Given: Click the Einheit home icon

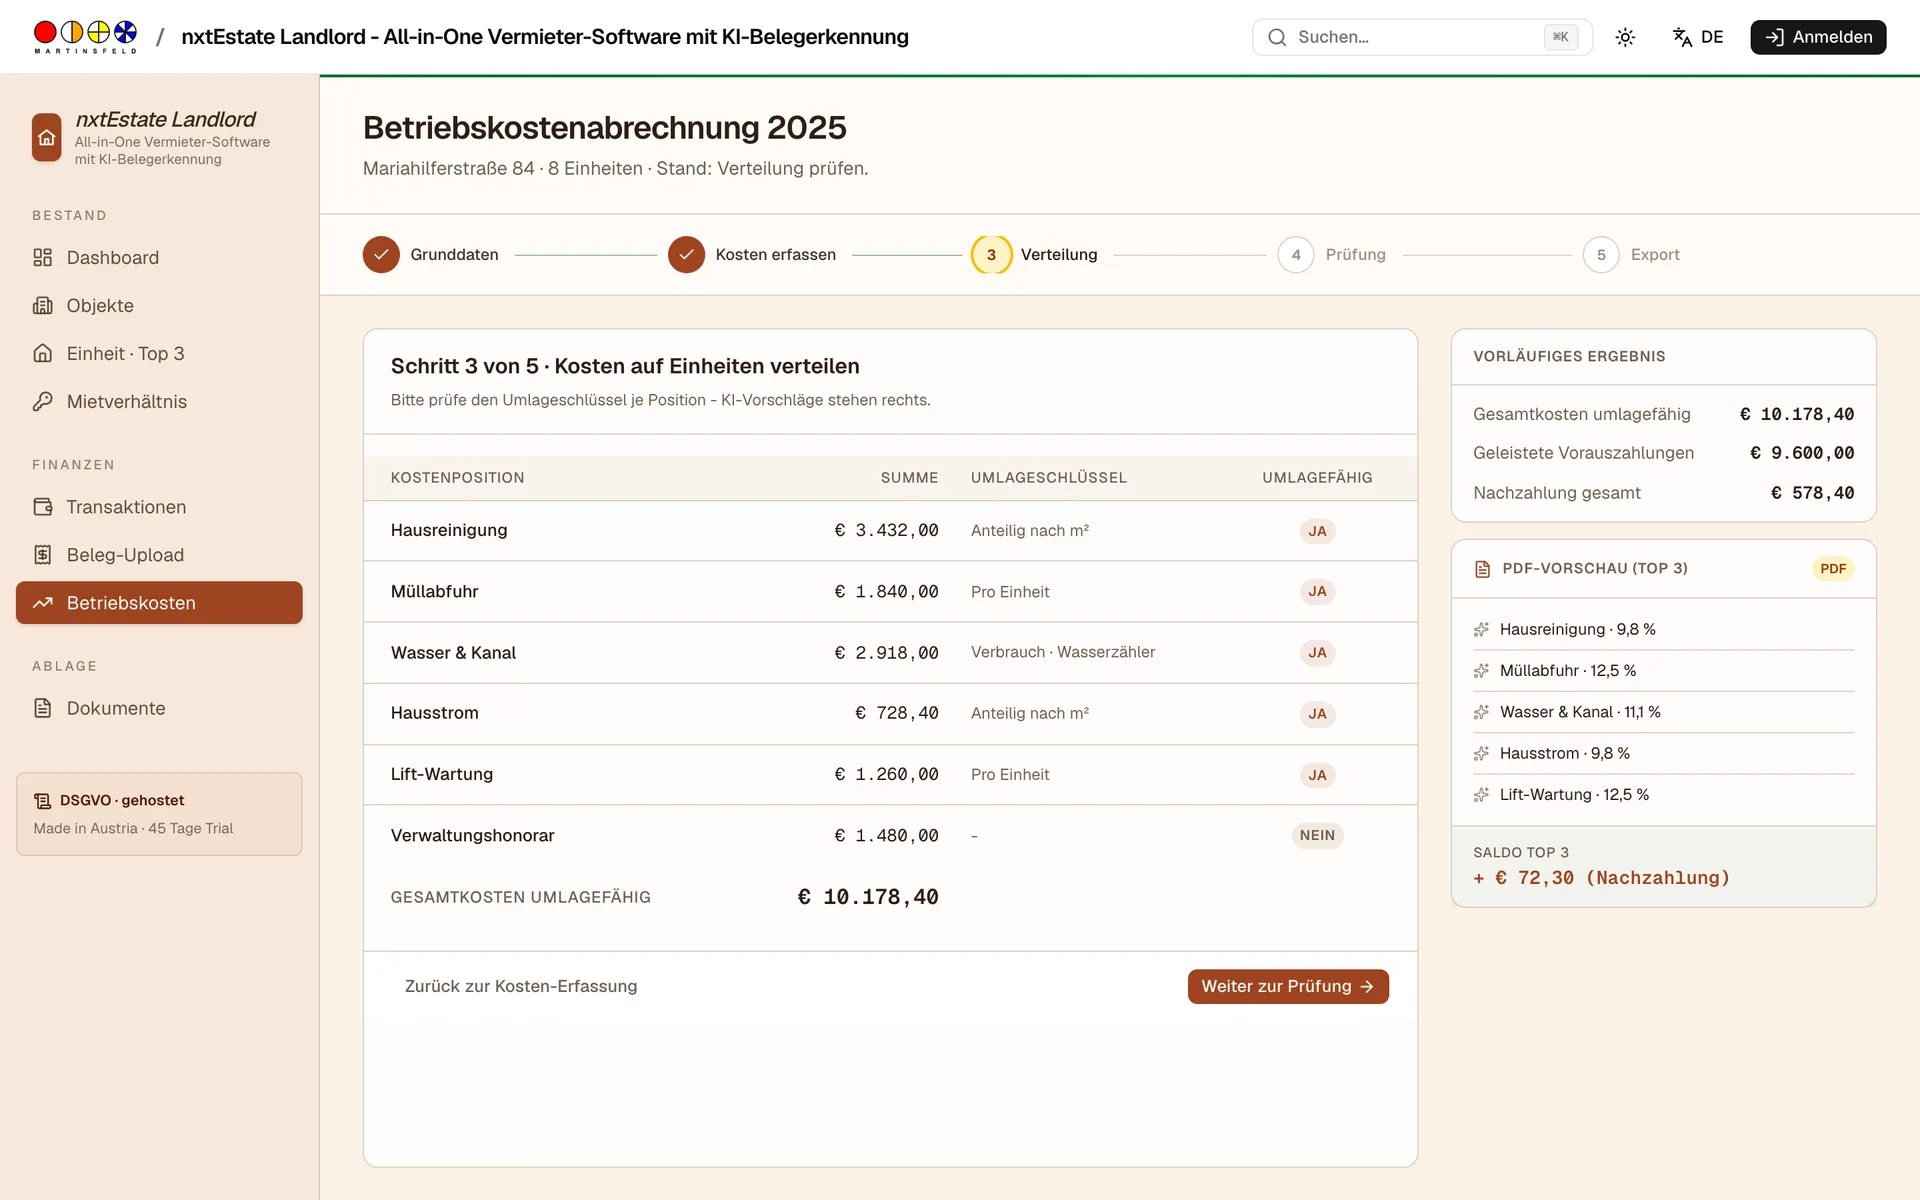Looking at the screenshot, I should click(x=42, y=354).
